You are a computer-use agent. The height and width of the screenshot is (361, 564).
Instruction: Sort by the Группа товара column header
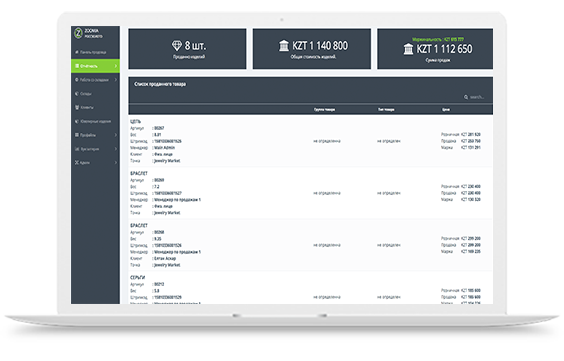324,110
